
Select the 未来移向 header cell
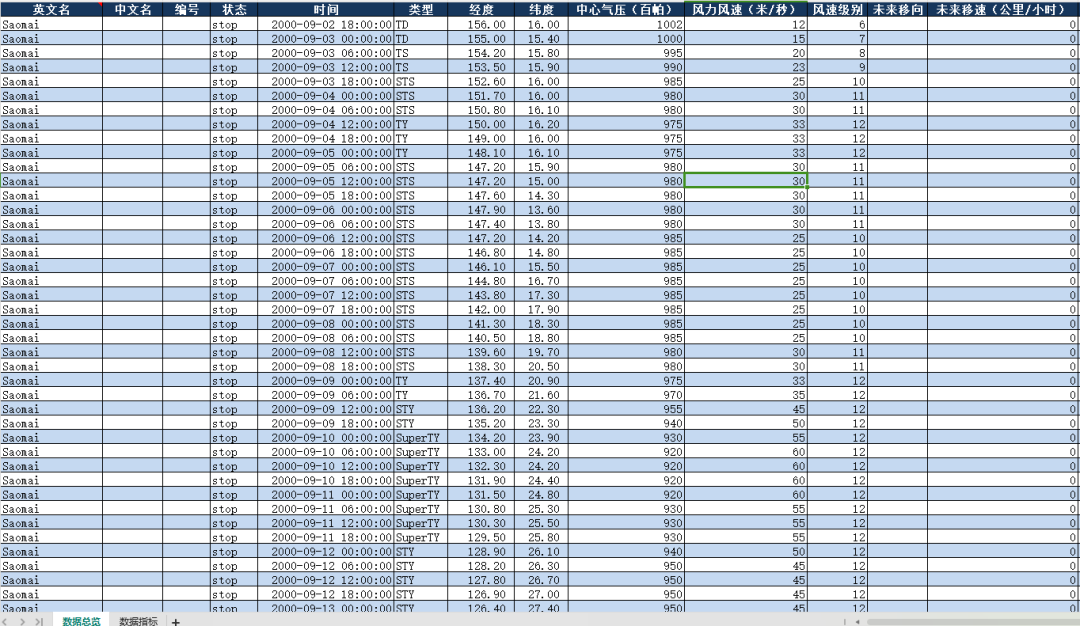pyautogui.click(x=897, y=10)
